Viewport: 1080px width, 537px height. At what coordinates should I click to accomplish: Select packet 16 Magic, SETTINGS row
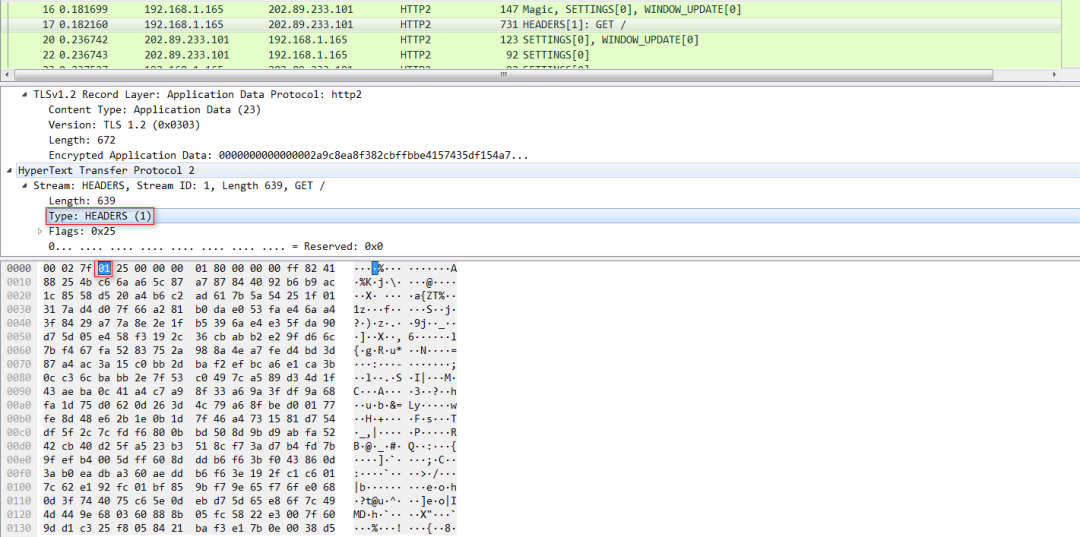tap(530, 10)
